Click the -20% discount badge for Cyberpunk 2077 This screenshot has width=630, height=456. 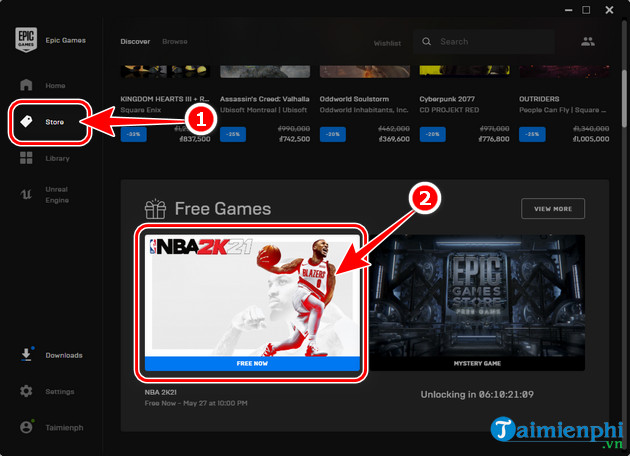coord(433,134)
